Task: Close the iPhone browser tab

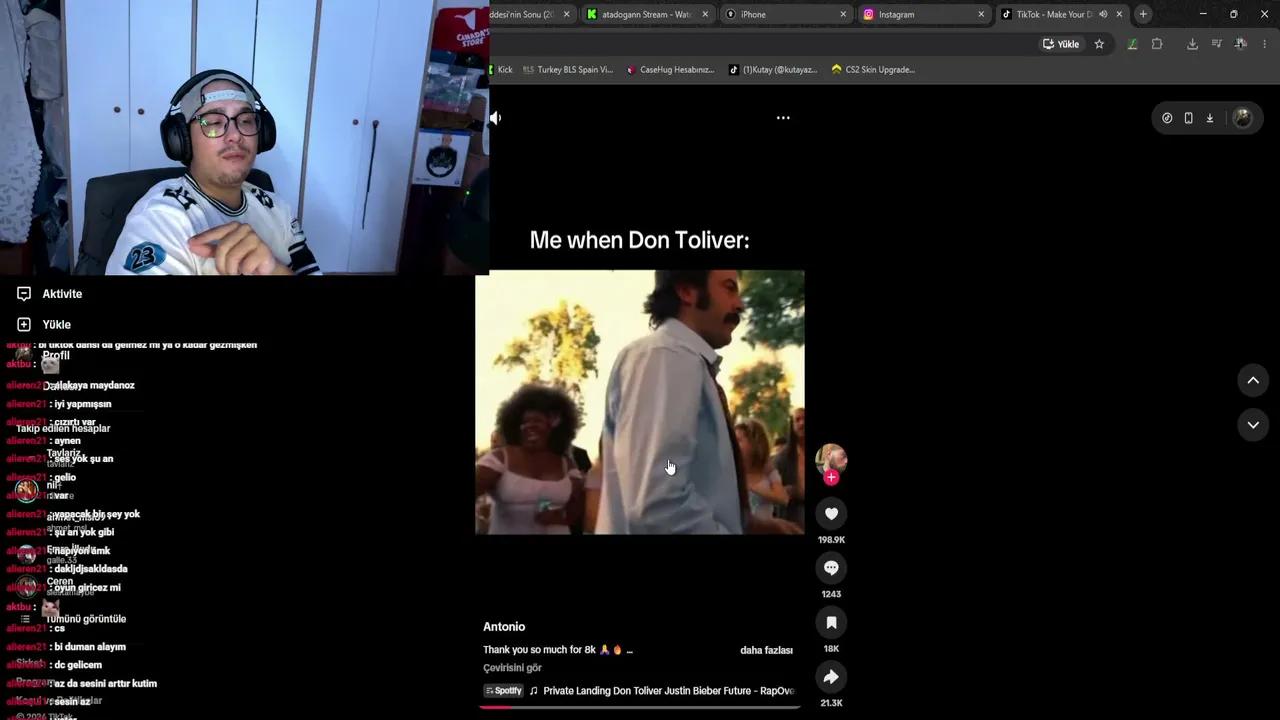Action: (x=843, y=14)
